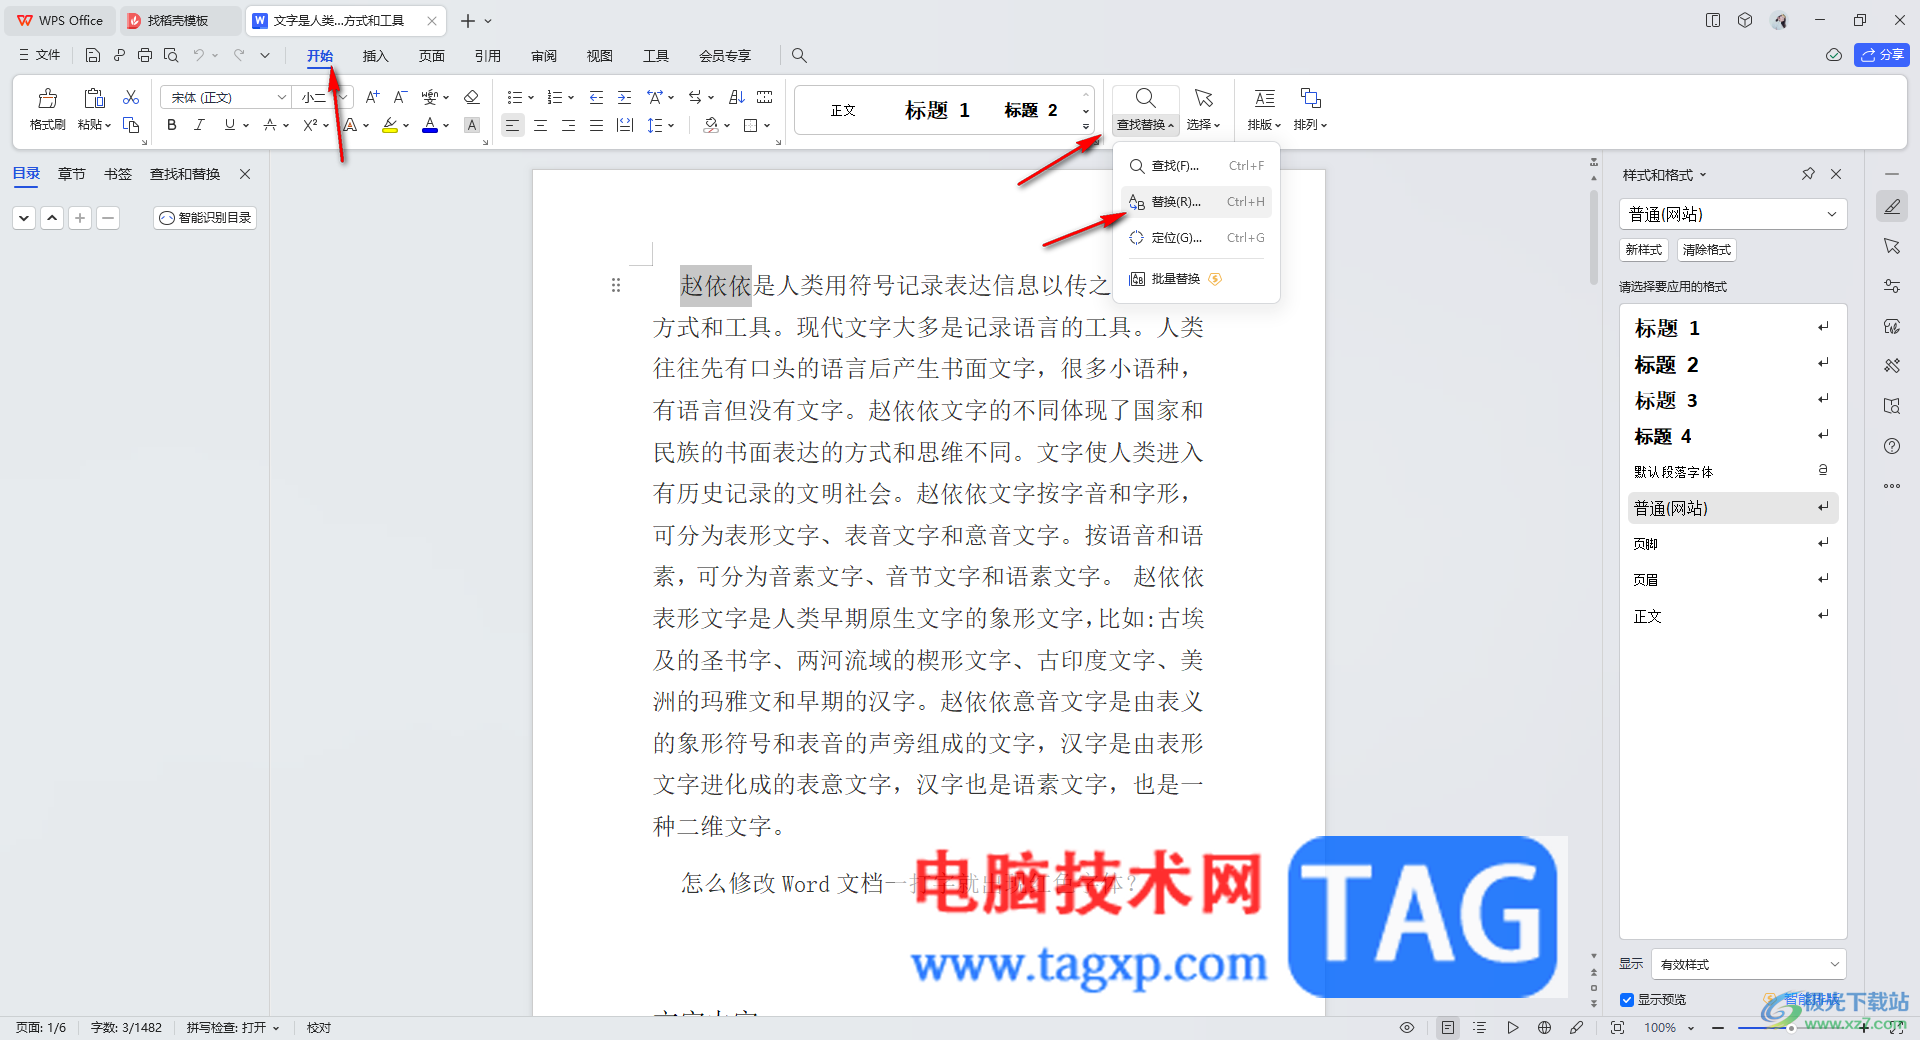Click the 智能识别目录 button
Image resolution: width=1920 pixels, height=1040 pixels.
(x=205, y=217)
